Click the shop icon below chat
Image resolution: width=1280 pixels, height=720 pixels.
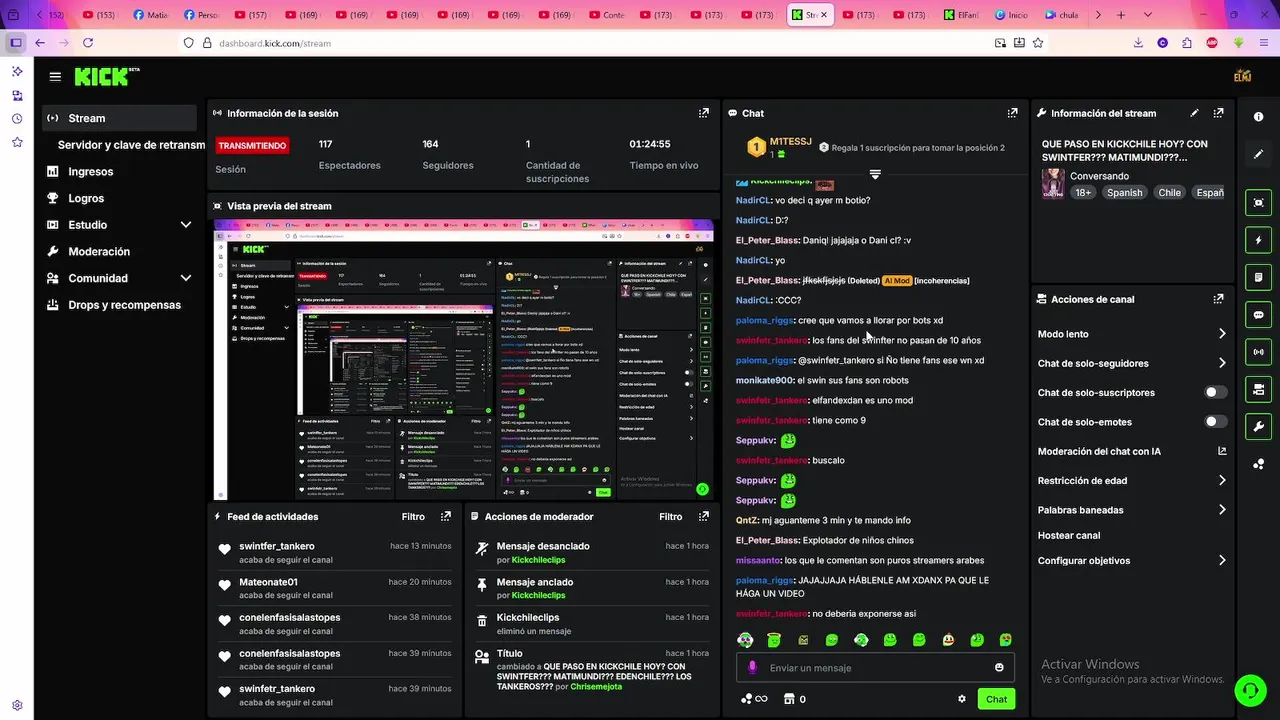(x=789, y=699)
